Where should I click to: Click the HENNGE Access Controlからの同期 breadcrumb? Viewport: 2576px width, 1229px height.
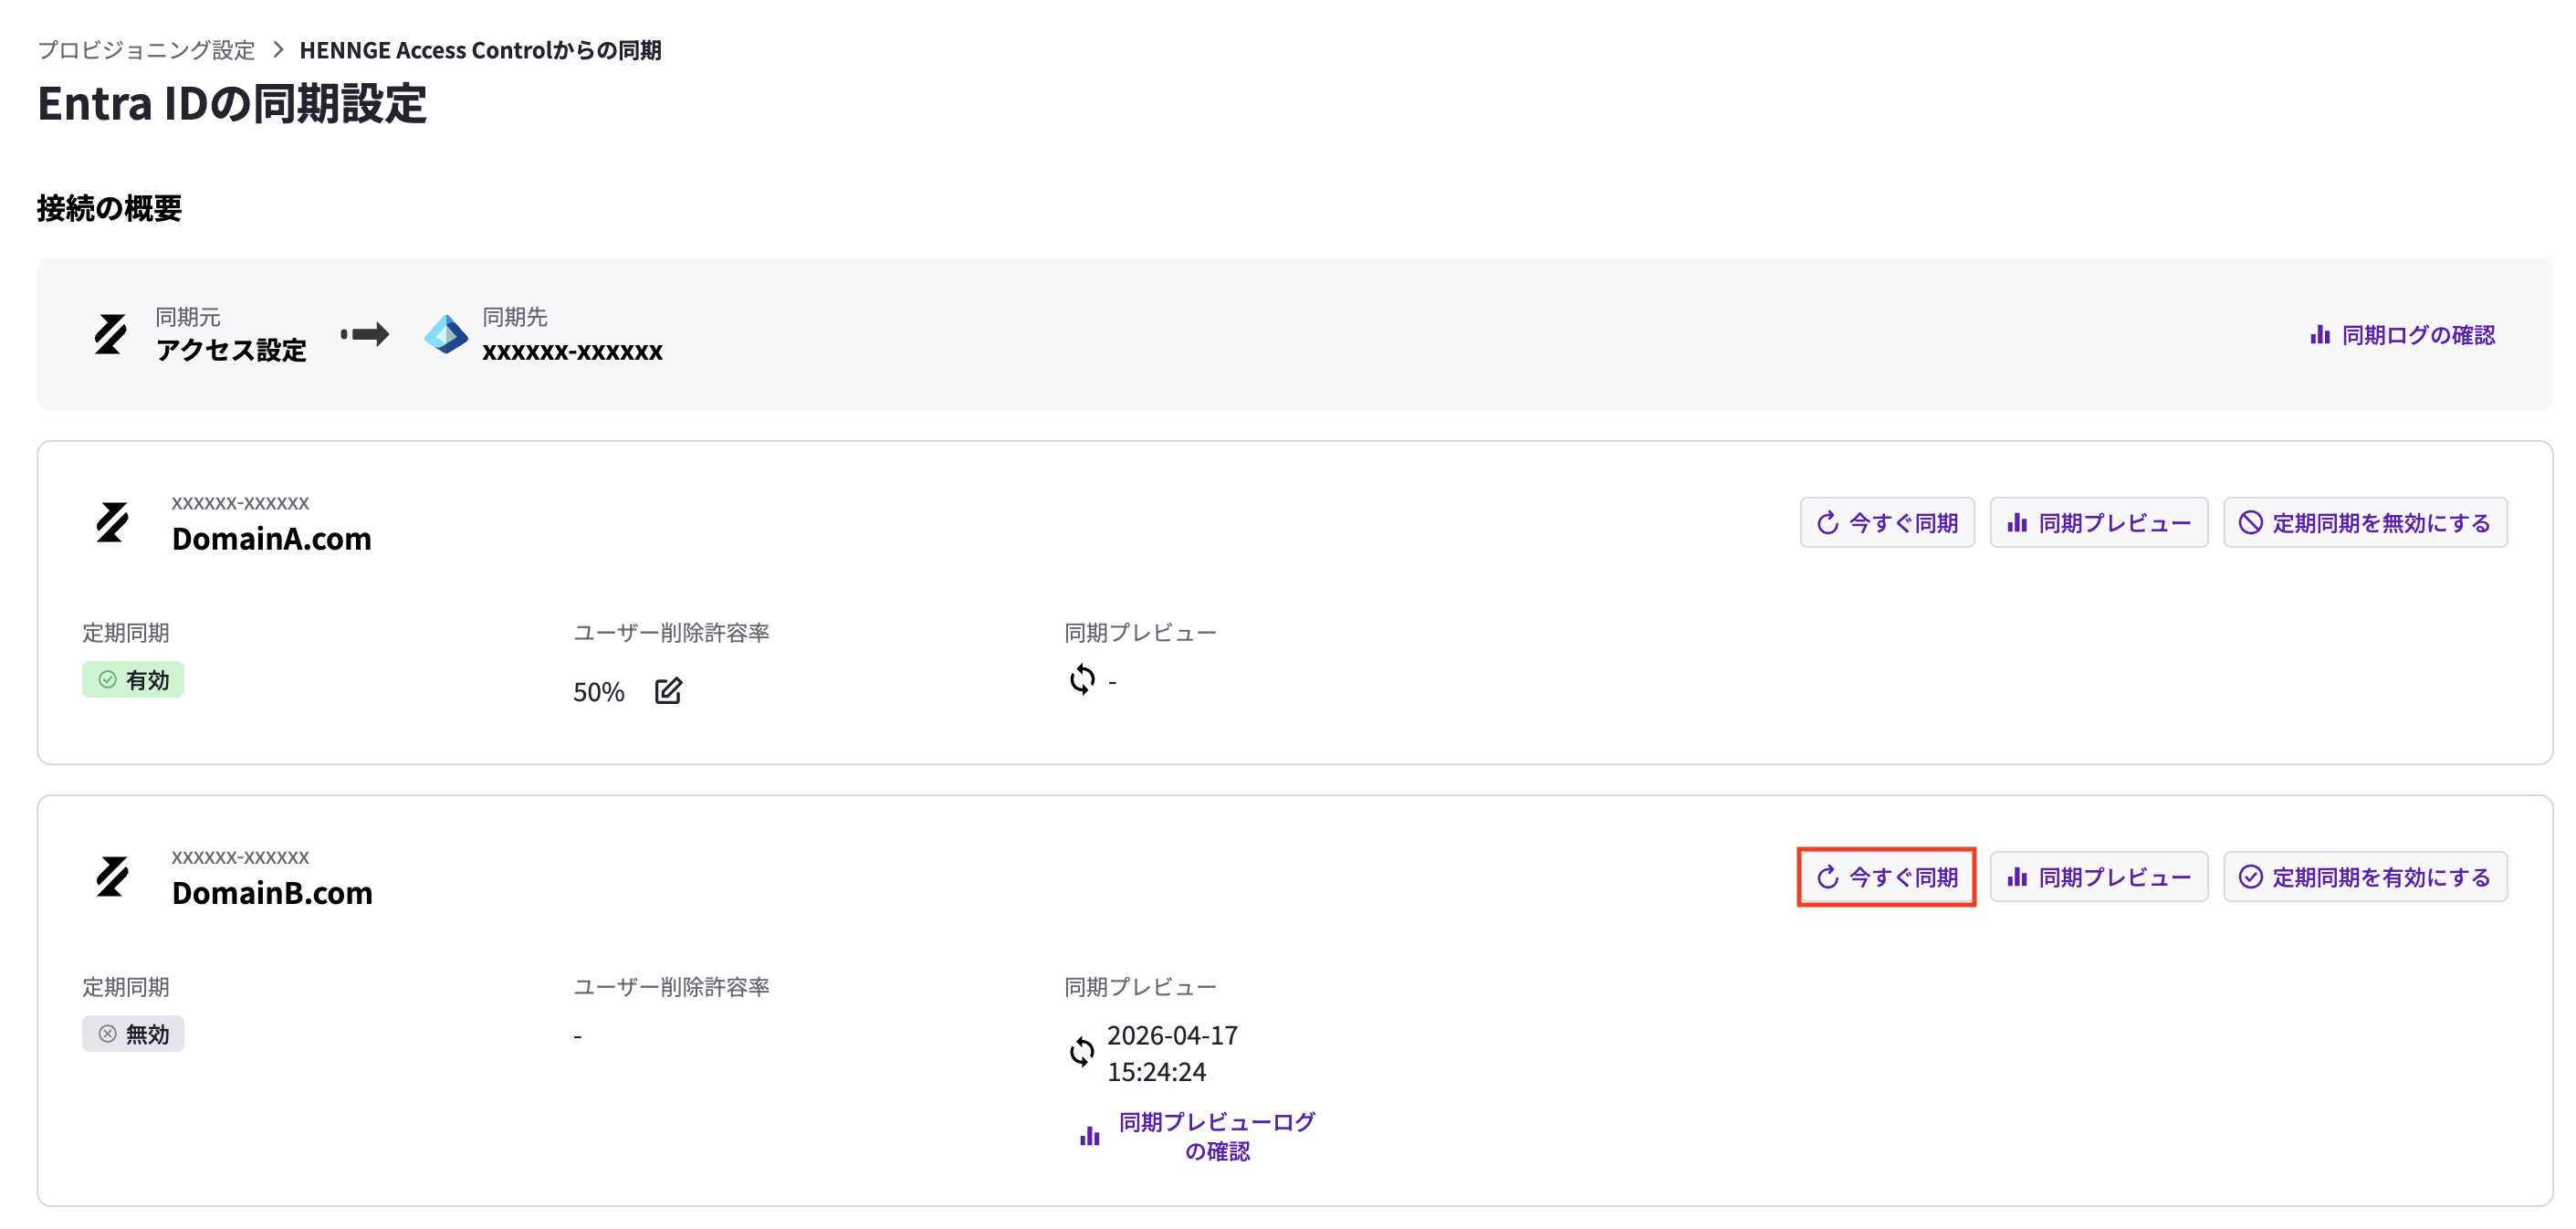tap(480, 50)
